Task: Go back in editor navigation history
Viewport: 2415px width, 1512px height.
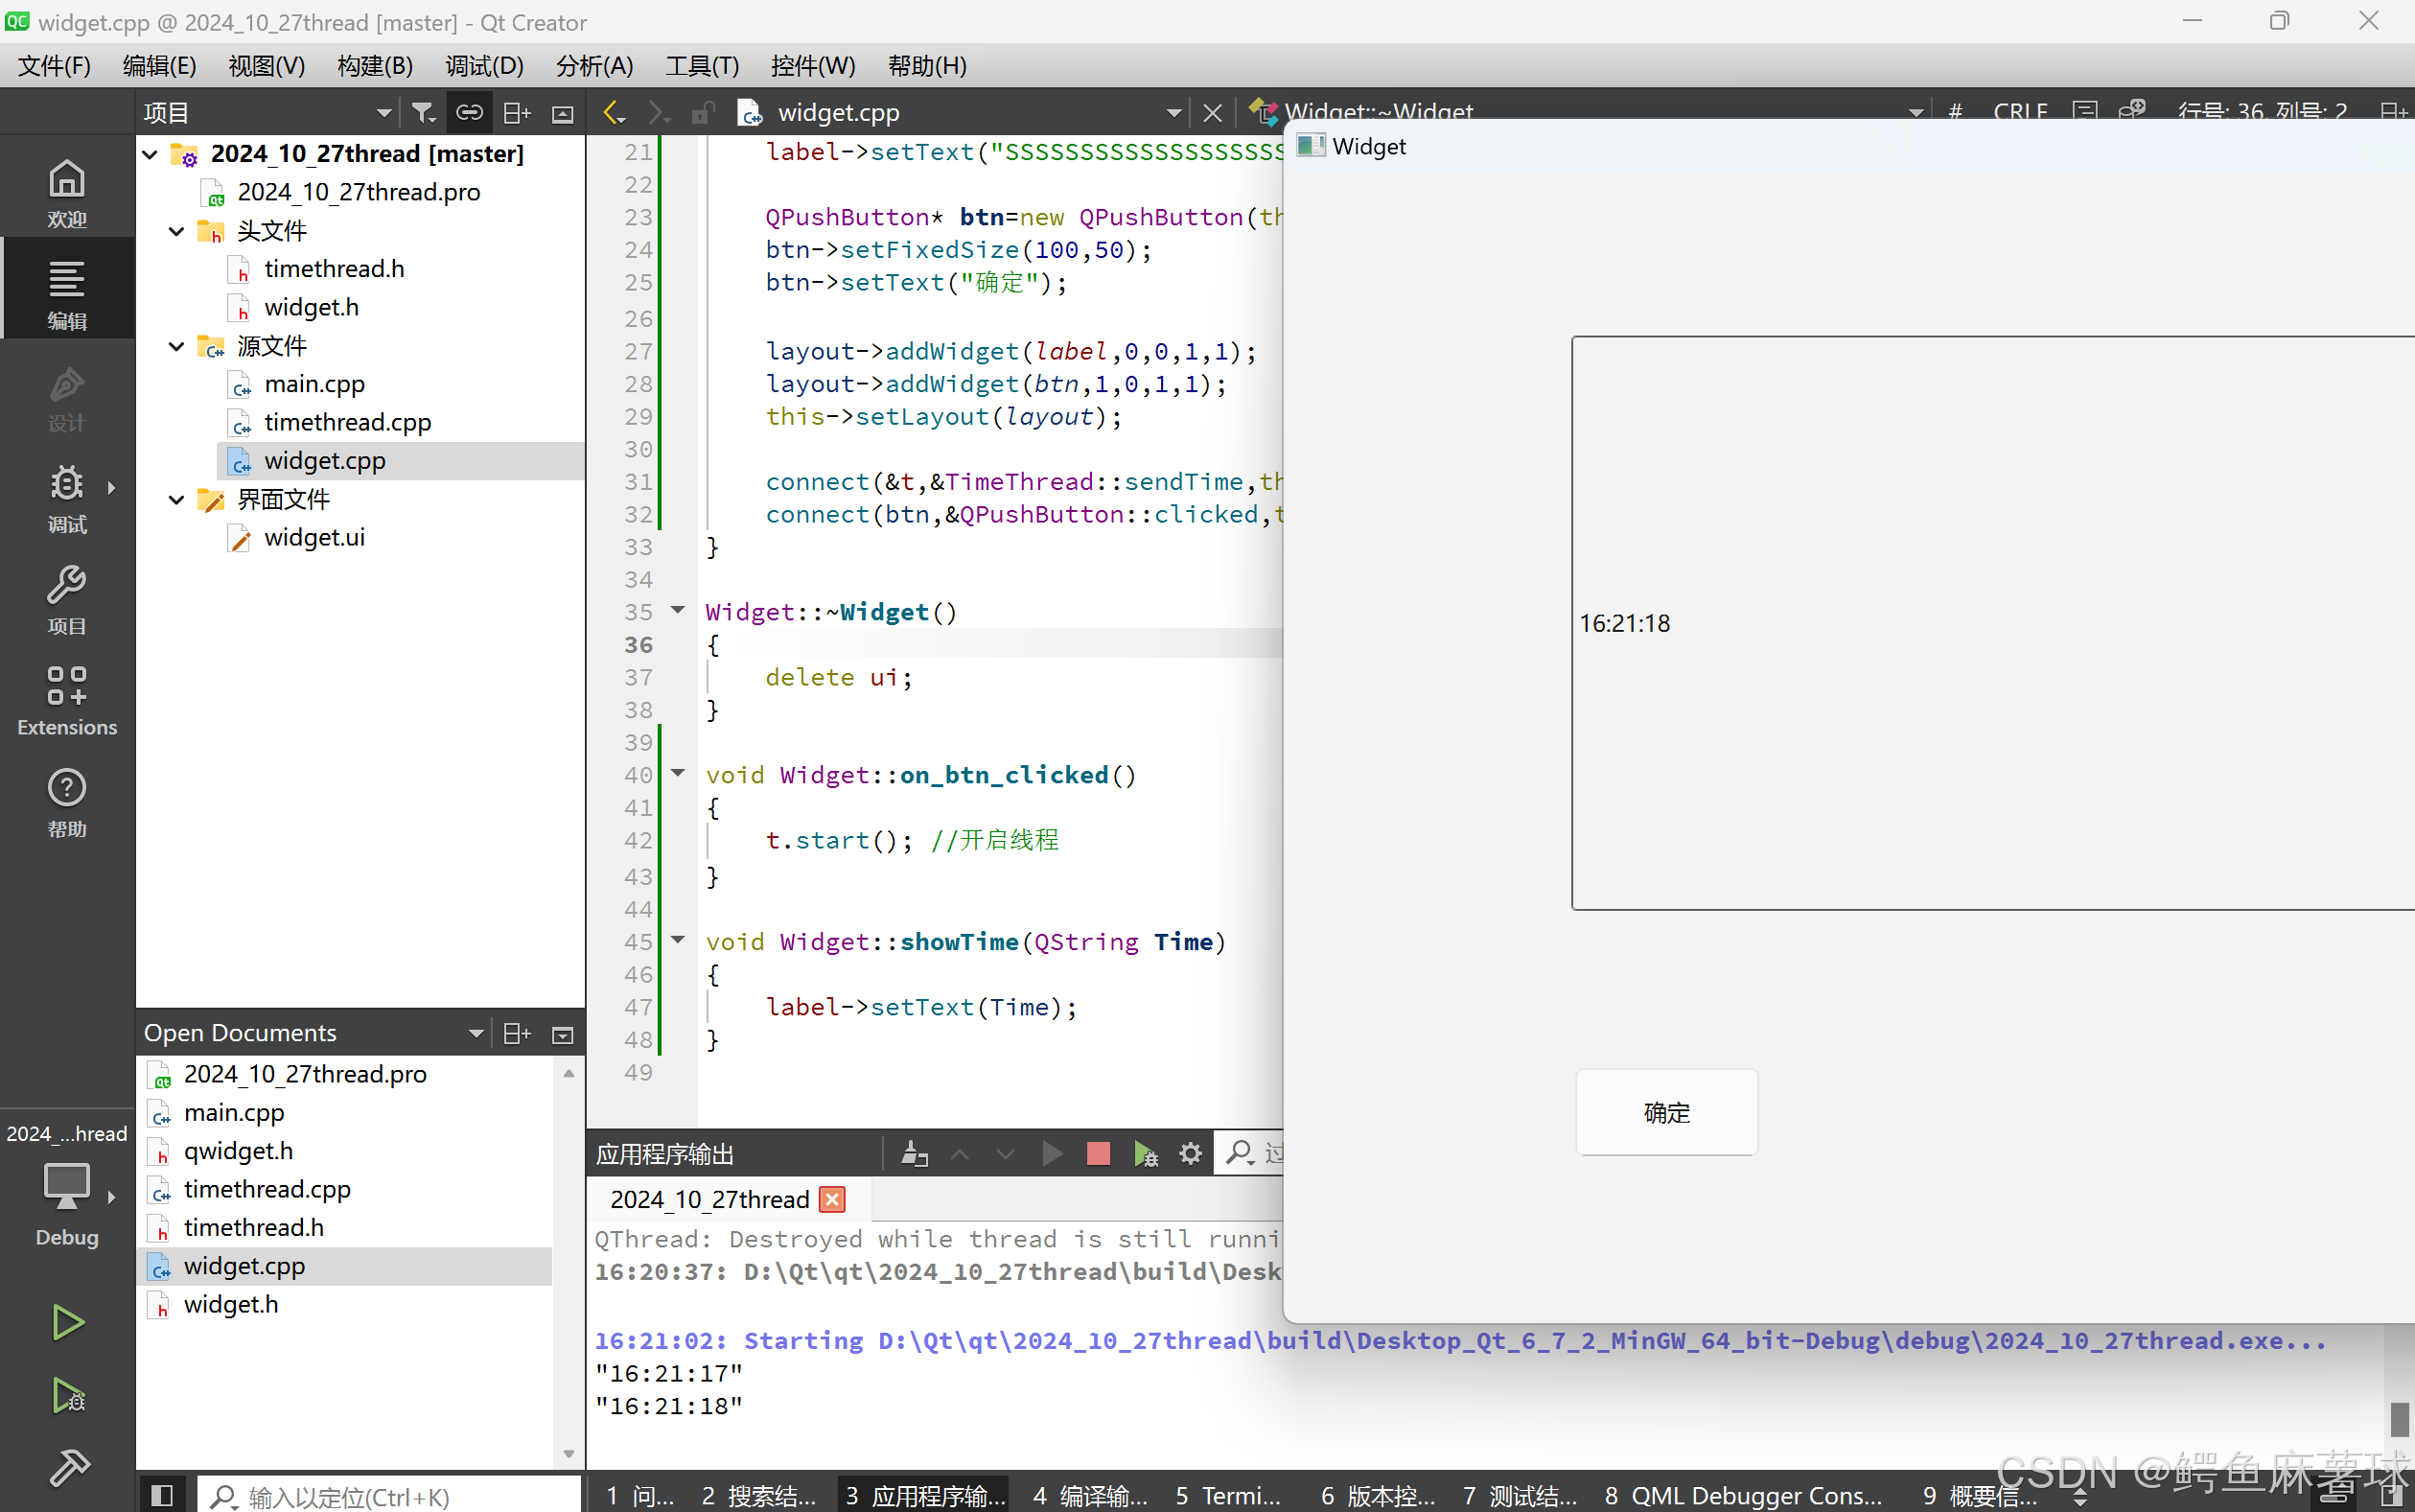Action: pyautogui.click(x=614, y=113)
